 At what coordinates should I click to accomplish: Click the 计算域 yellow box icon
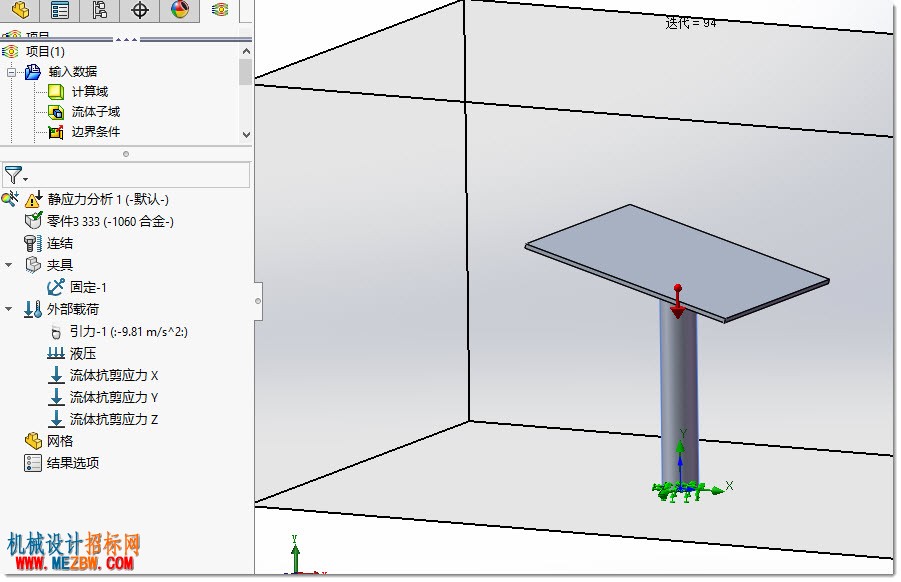(56, 92)
